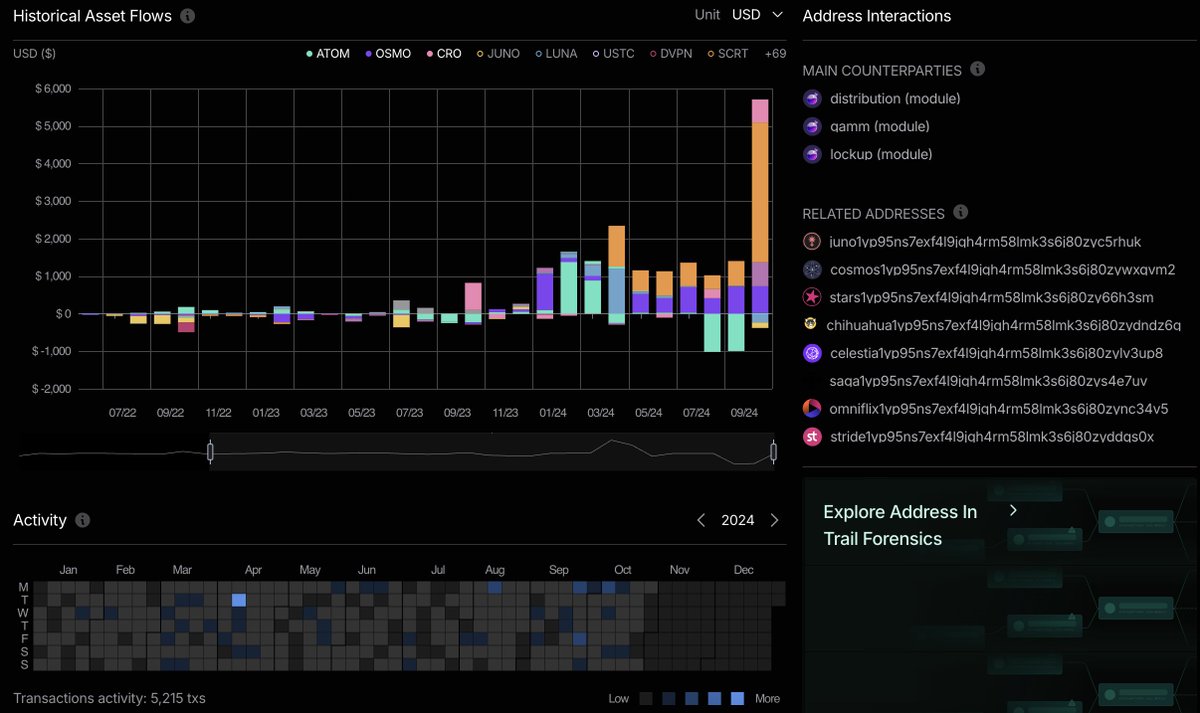Select the omniflix address icon

coord(812,408)
